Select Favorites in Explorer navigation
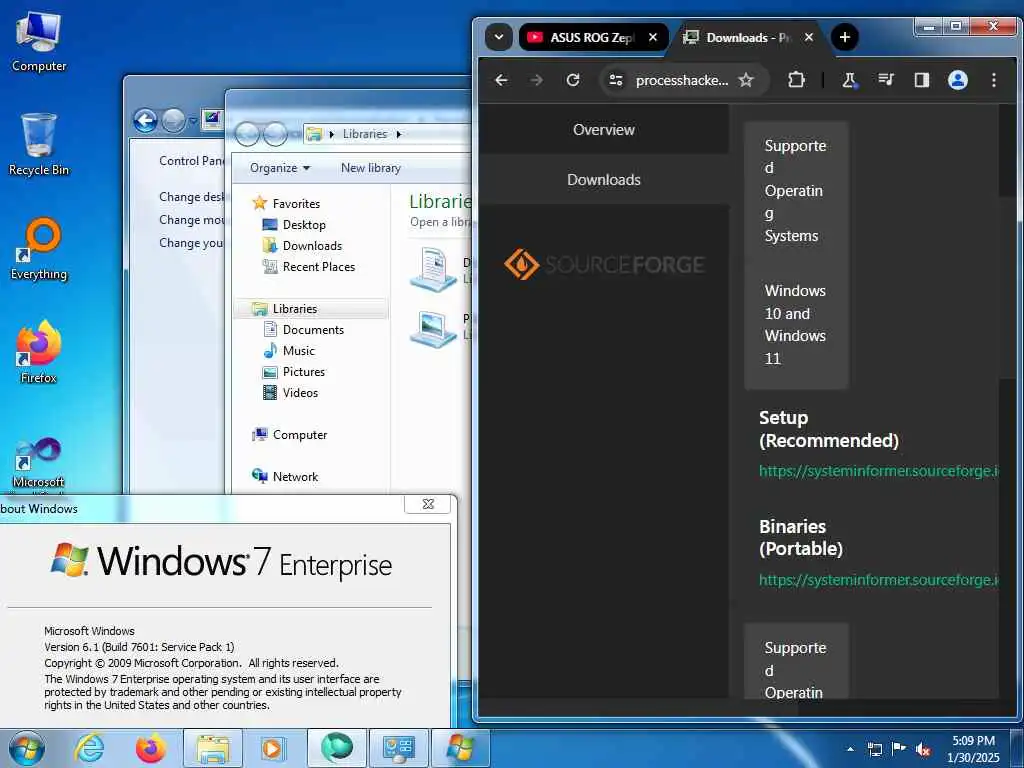 coord(296,204)
